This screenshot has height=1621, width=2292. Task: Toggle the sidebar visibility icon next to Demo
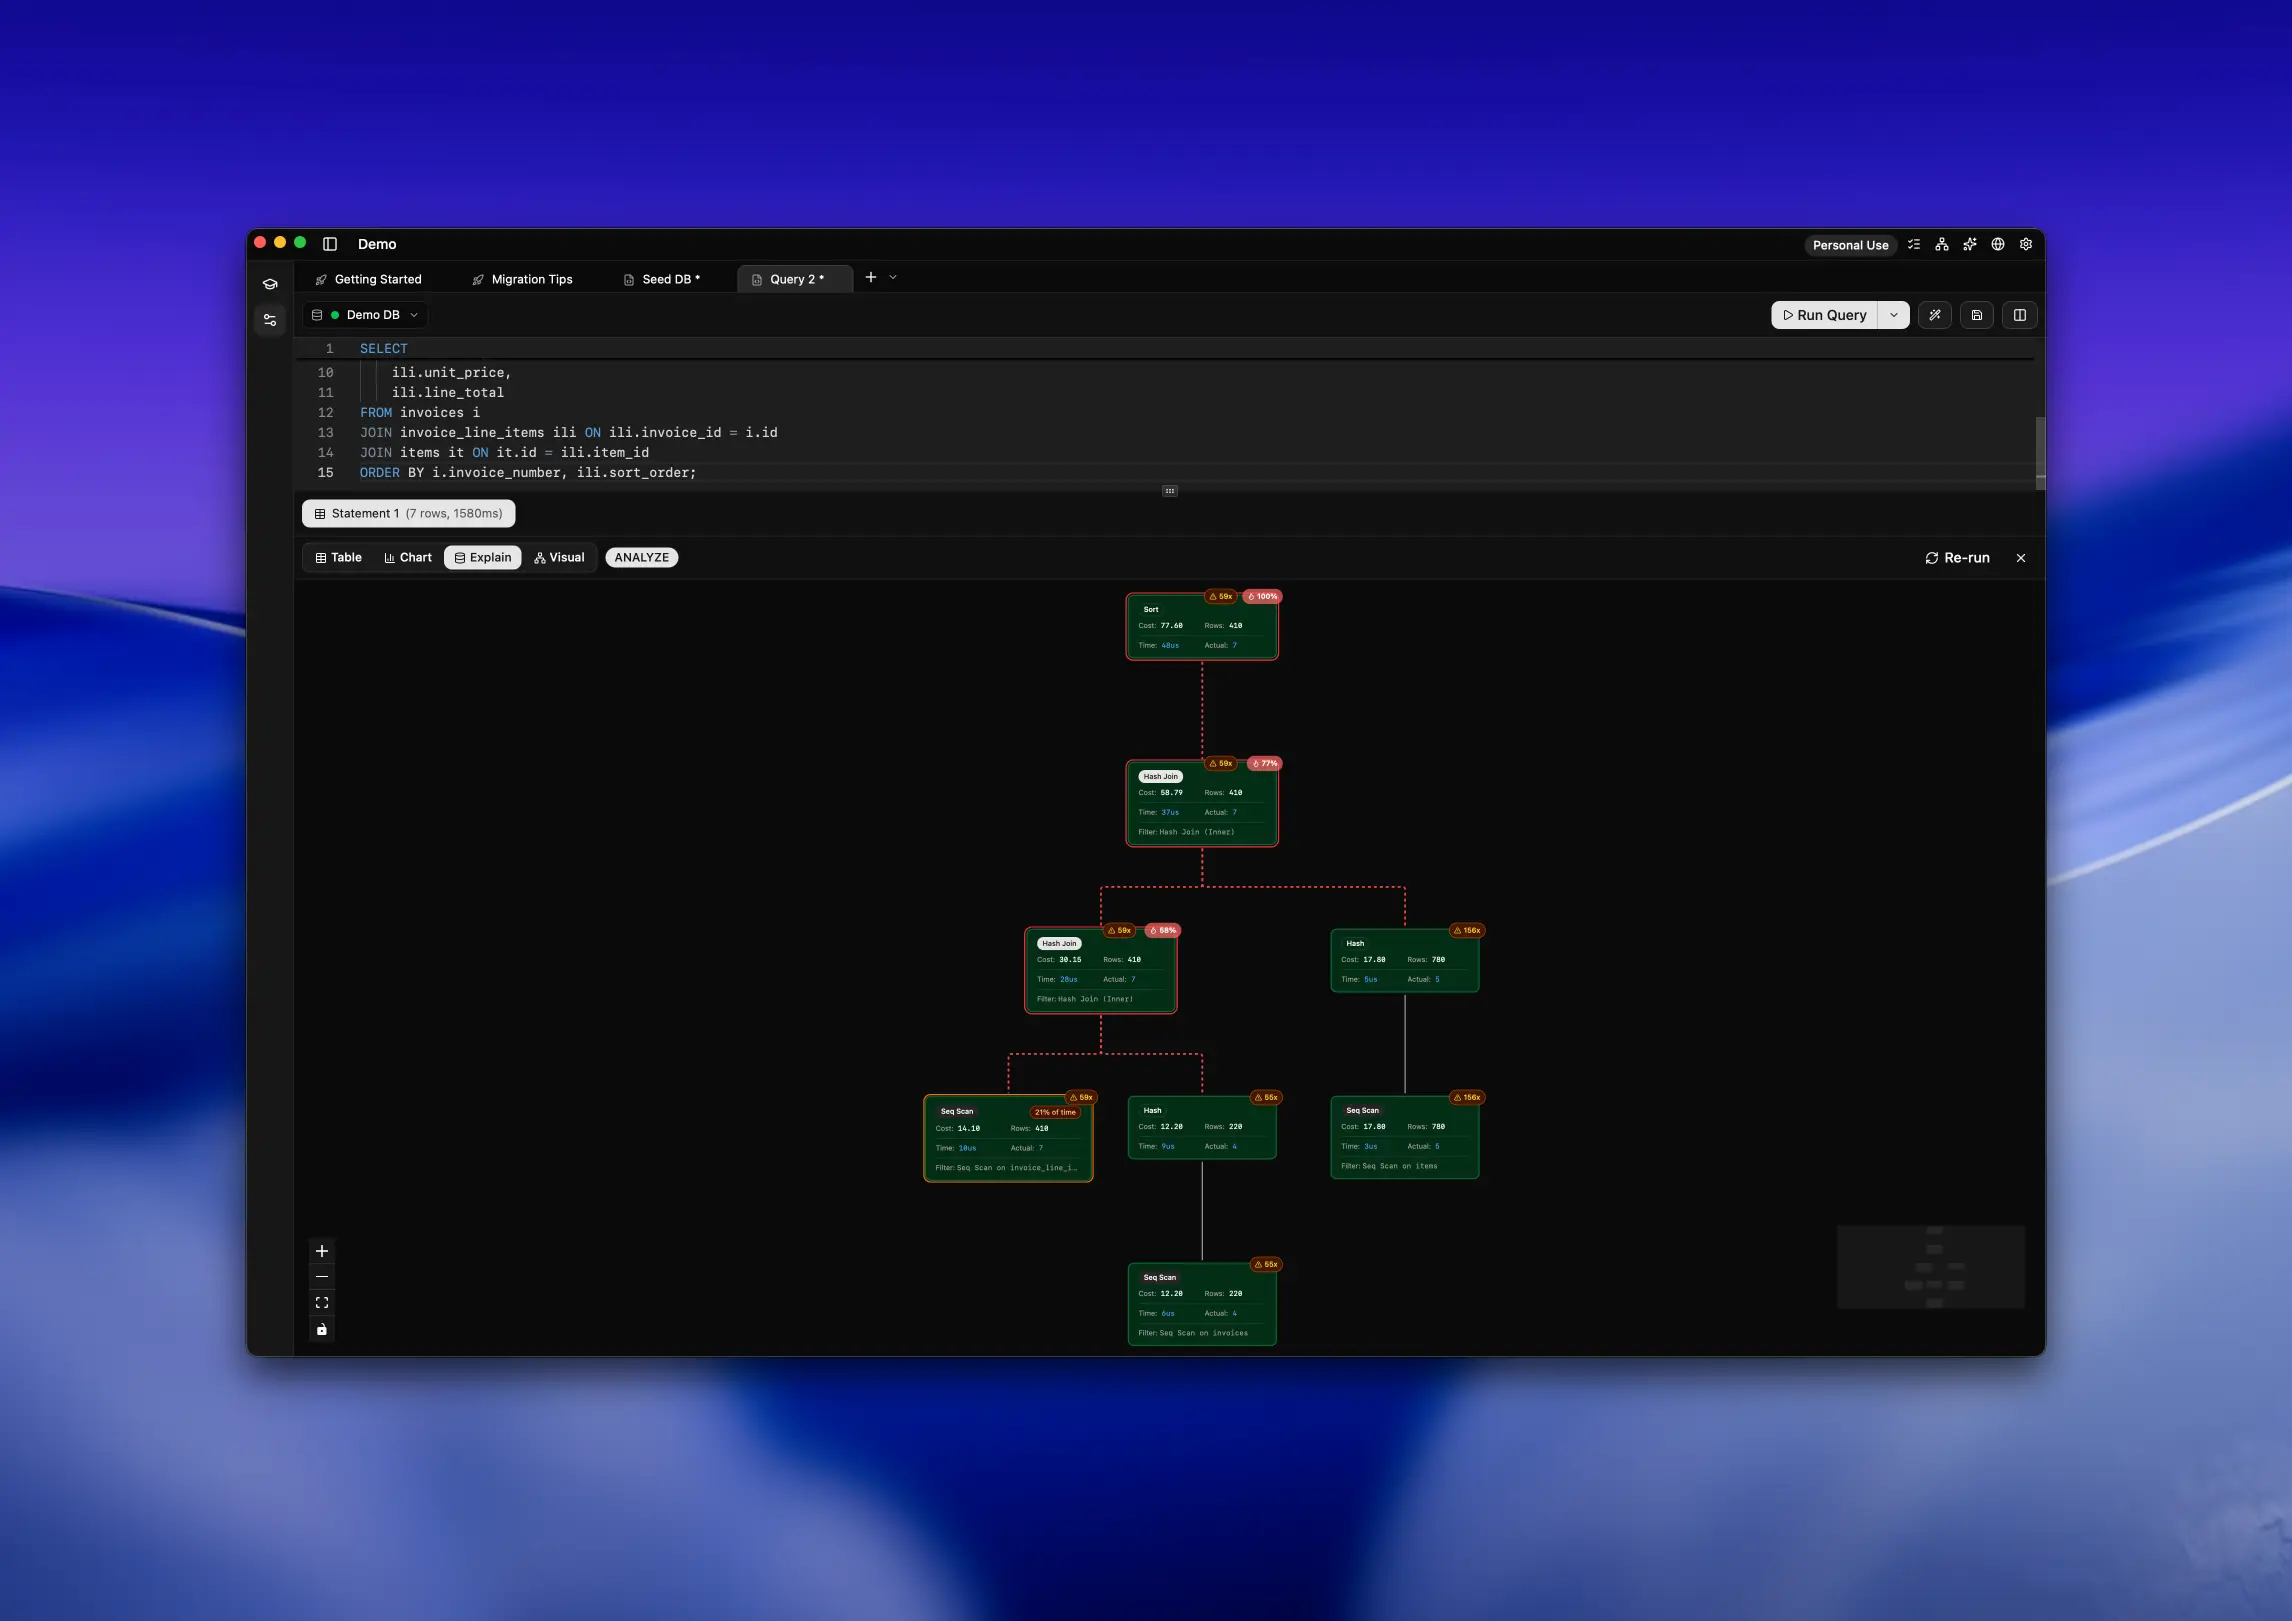tap(330, 243)
